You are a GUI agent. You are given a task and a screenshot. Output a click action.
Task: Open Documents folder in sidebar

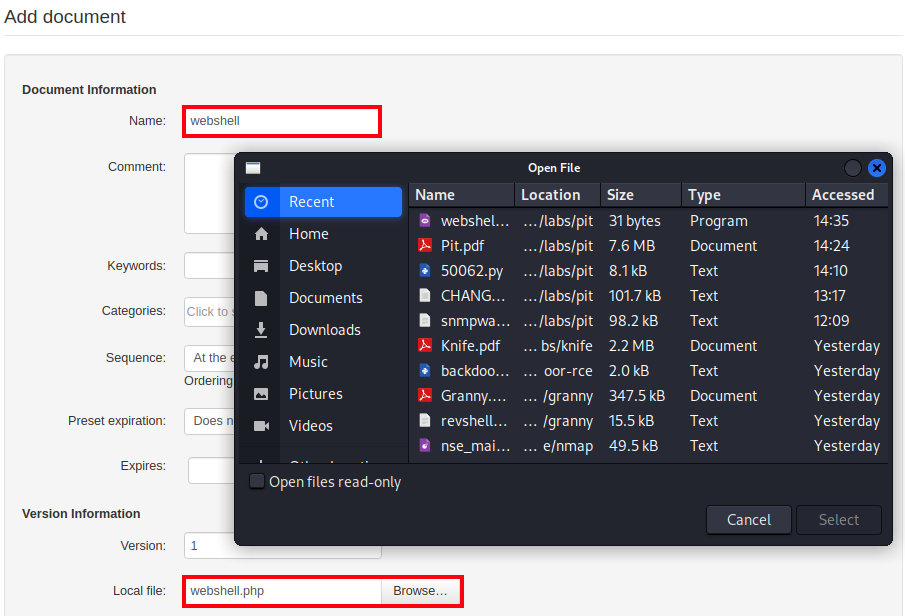click(x=323, y=298)
